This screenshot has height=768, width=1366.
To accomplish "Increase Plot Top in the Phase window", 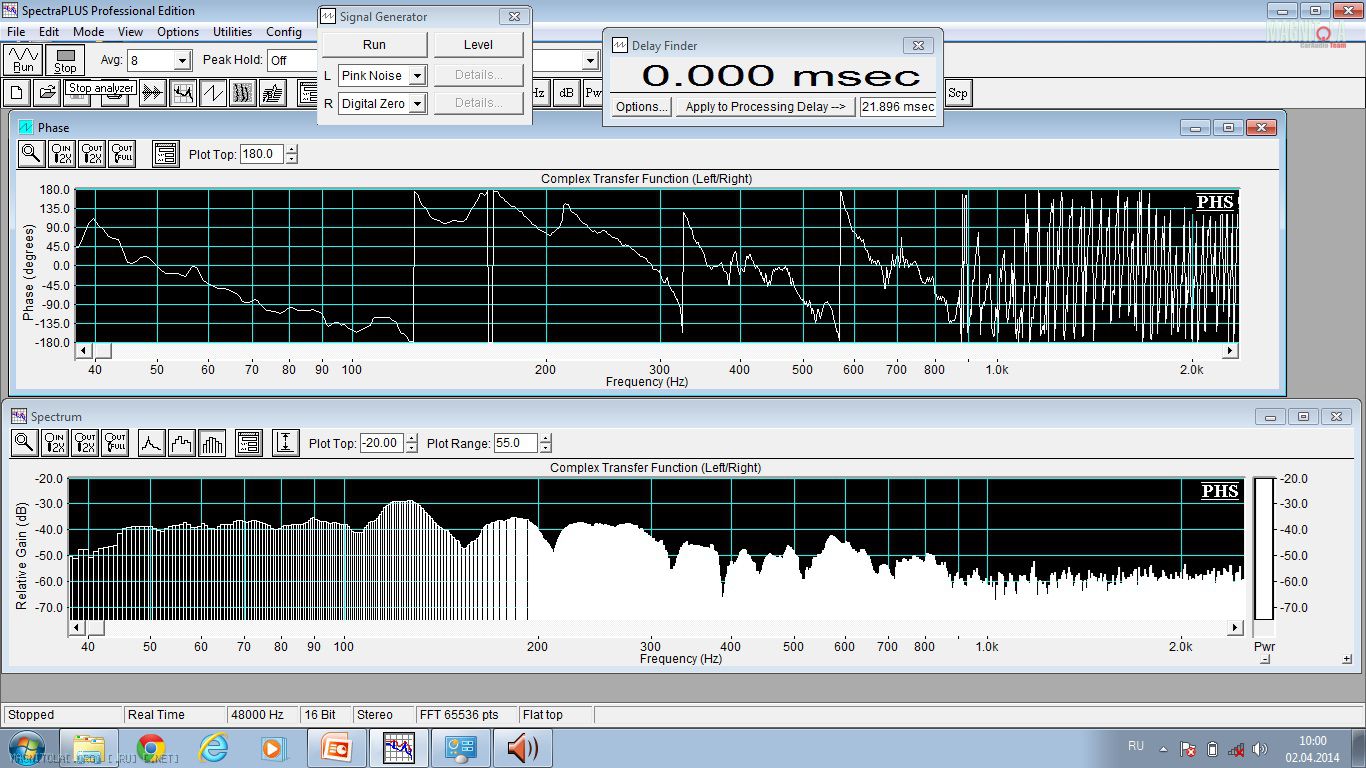I will tap(291, 150).
